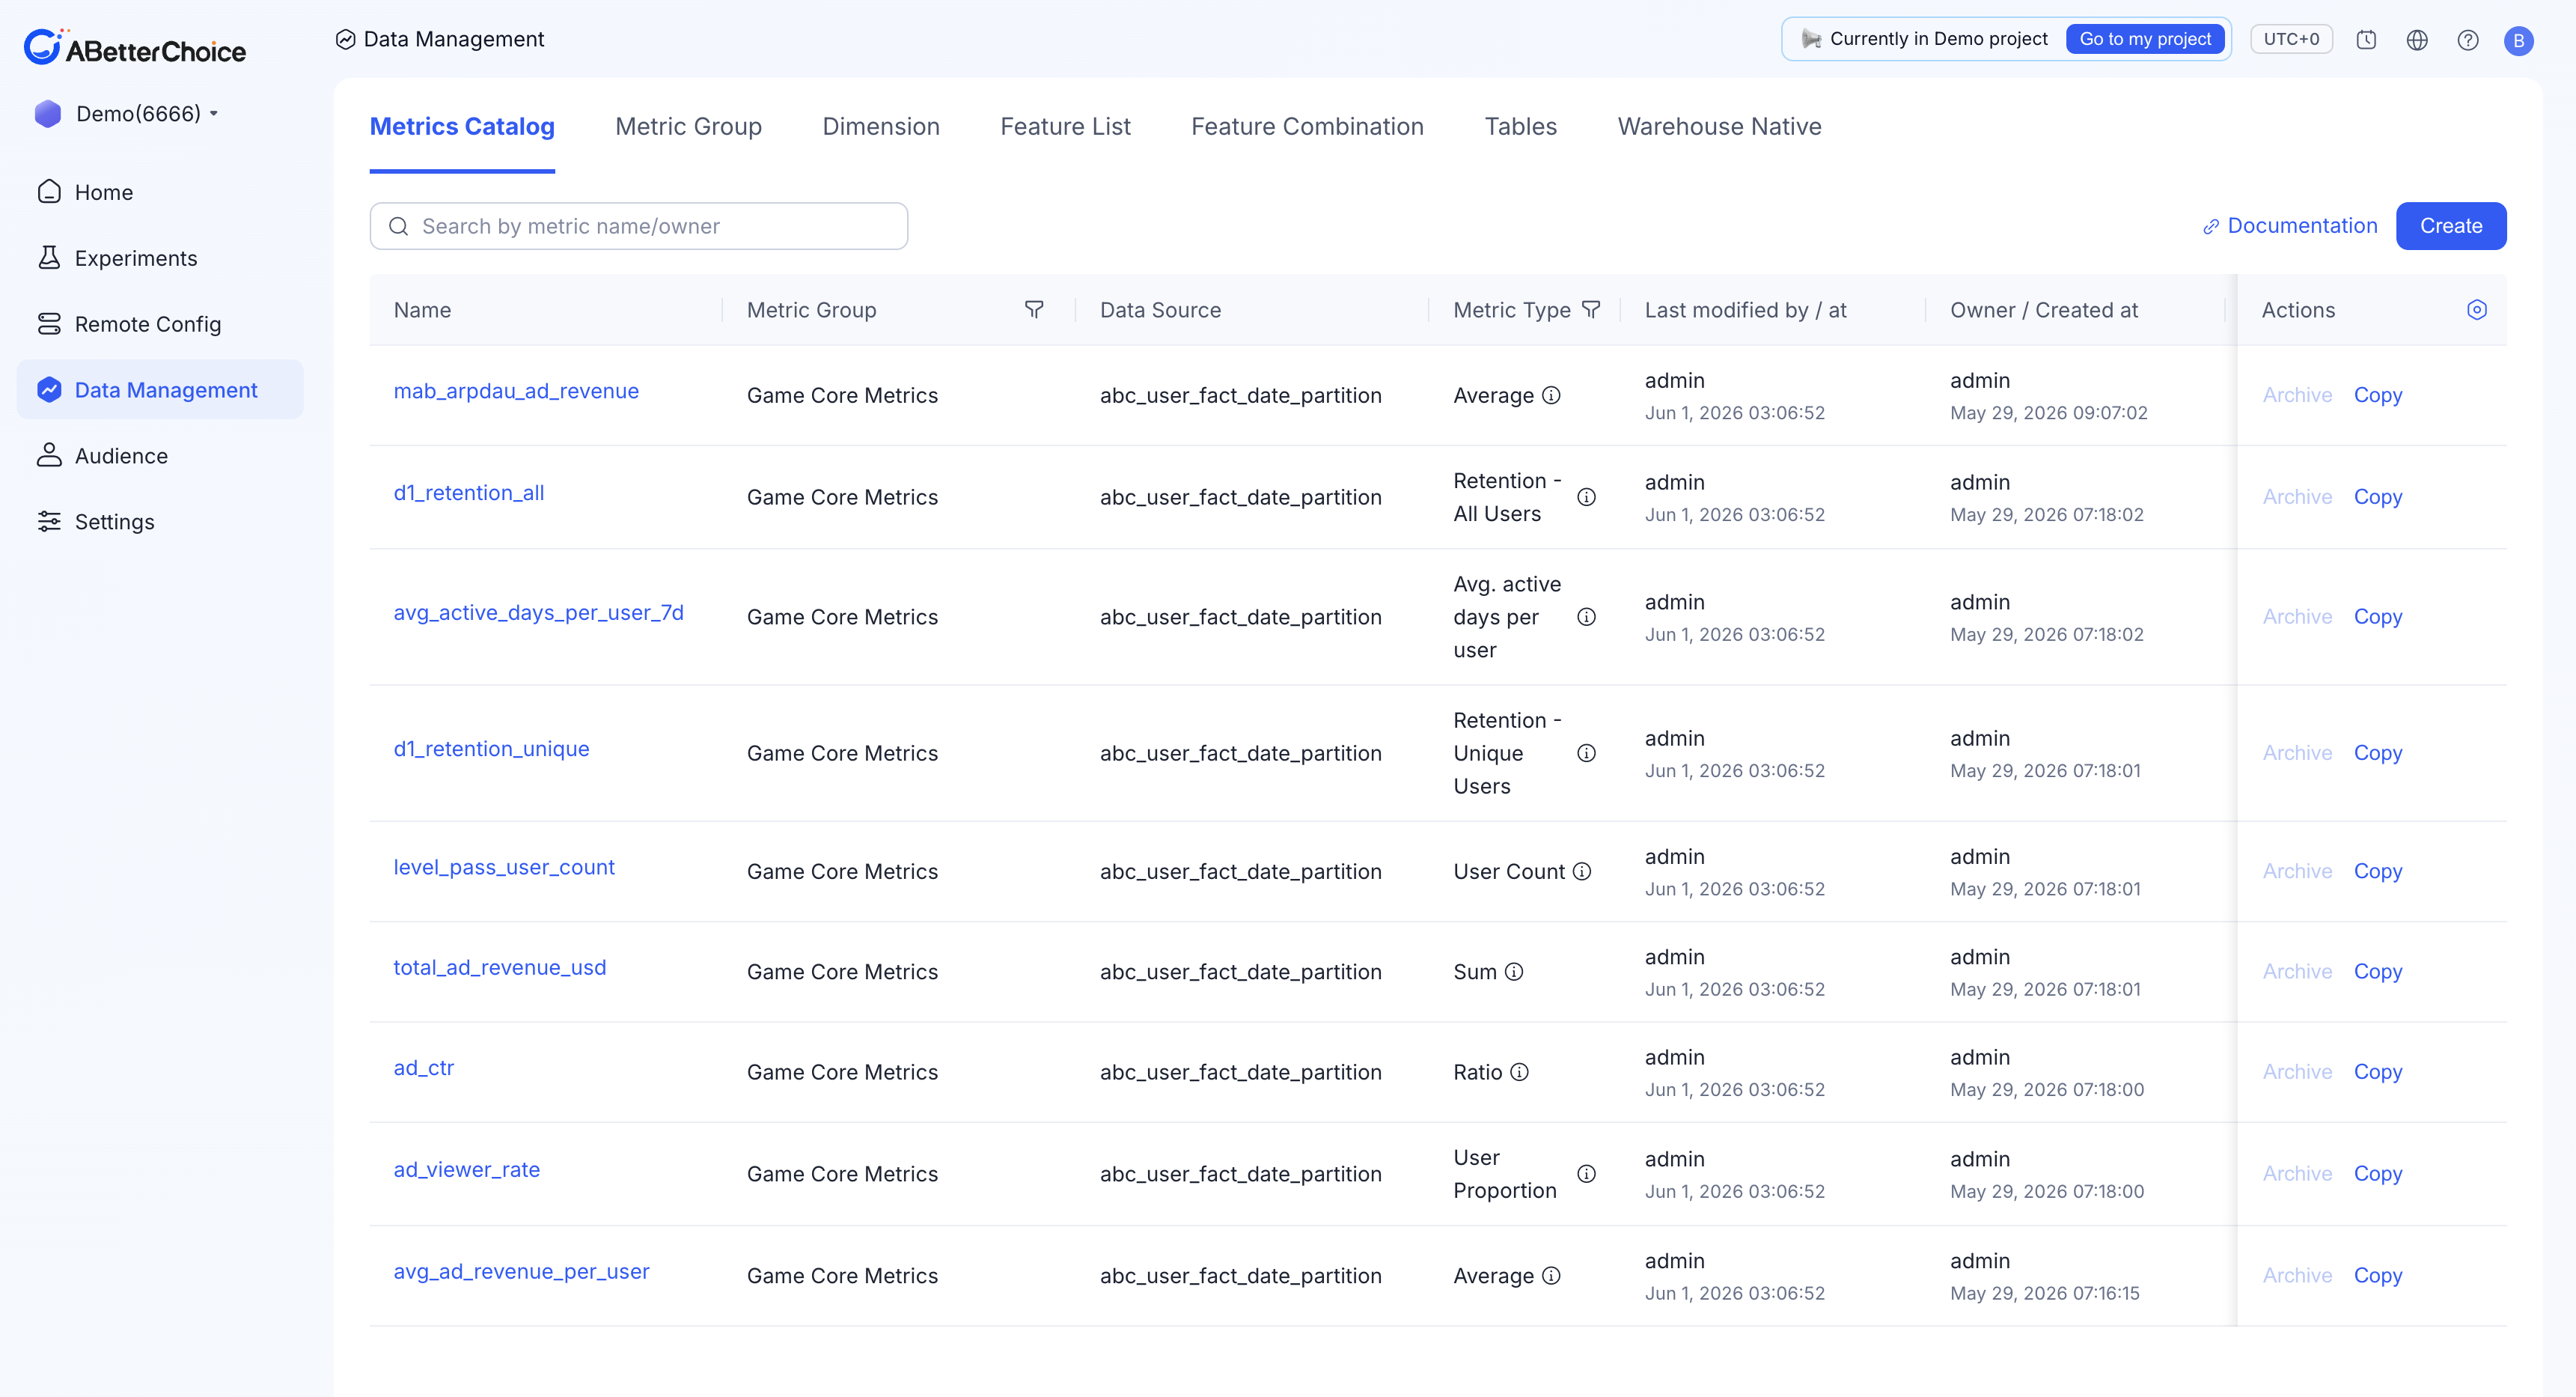Image resolution: width=2576 pixels, height=1397 pixels.
Task: Click the ABetterChoice logo
Action: tap(135, 48)
